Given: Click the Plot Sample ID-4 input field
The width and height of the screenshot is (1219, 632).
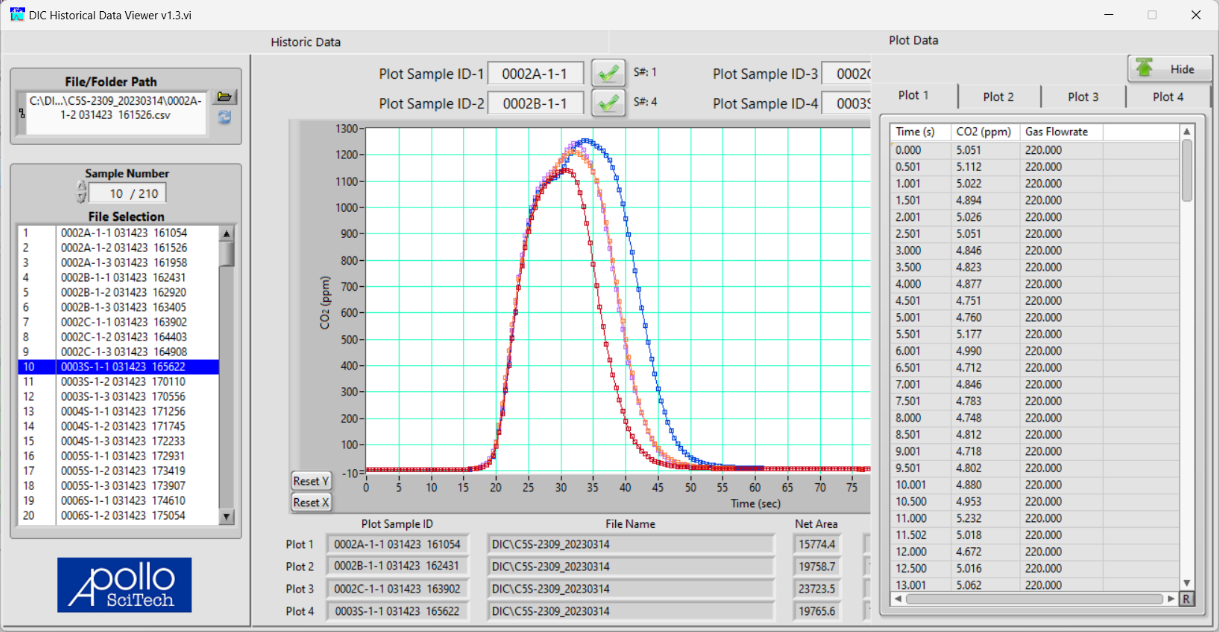Looking at the screenshot, I should pos(846,103).
